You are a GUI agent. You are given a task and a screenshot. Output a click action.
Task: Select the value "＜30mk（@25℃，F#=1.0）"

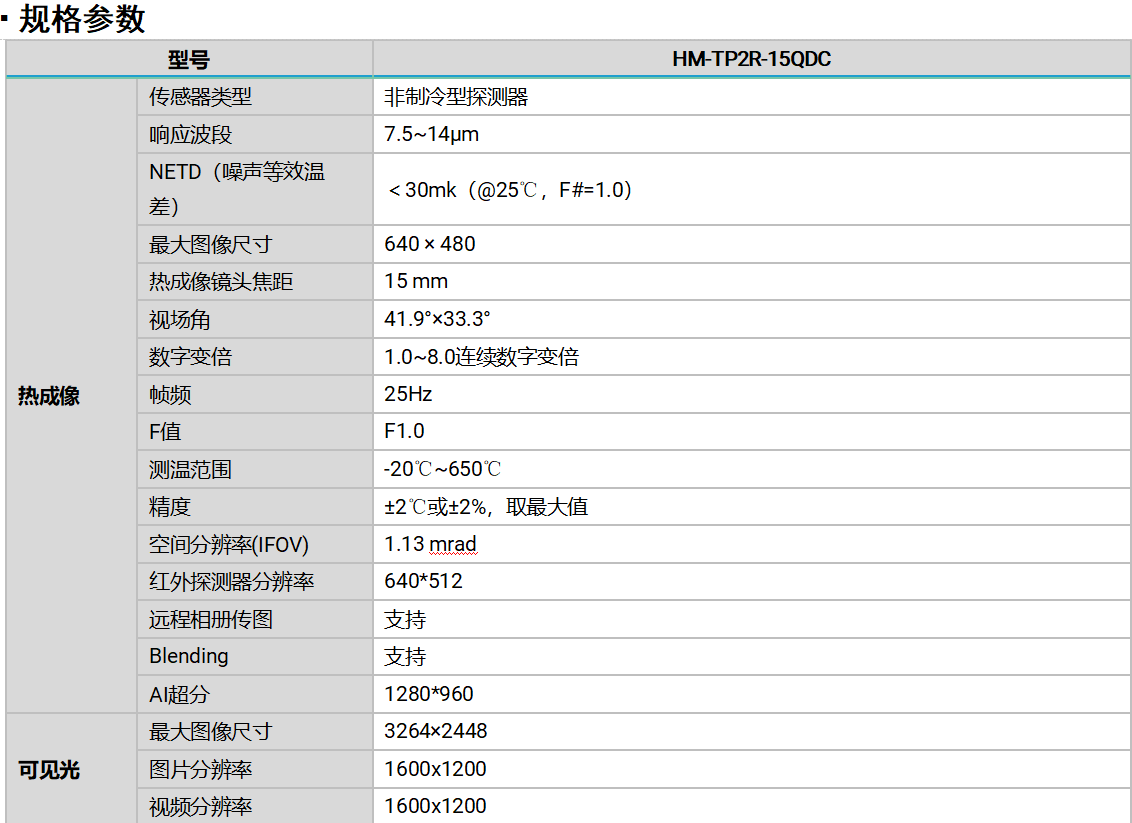[510, 190]
